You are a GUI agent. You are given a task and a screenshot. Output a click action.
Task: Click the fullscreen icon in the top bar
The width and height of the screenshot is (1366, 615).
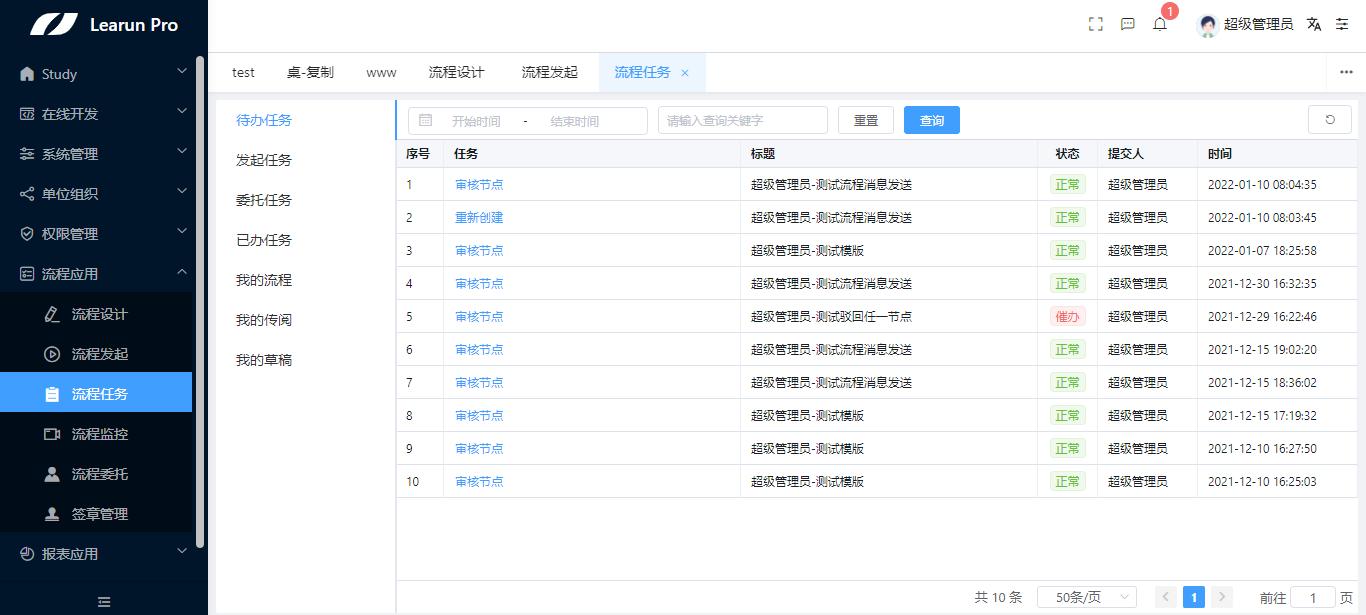1095,24
